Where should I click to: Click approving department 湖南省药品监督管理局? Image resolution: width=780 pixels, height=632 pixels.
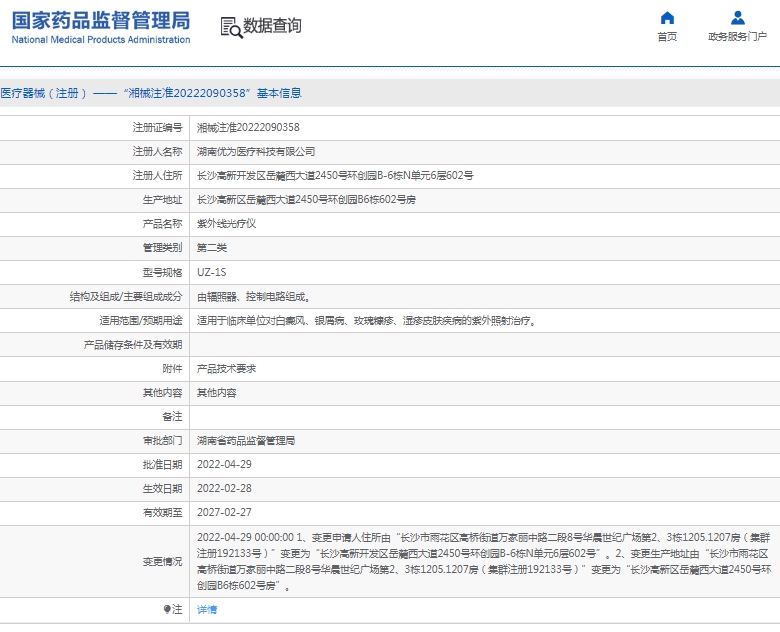tap(246, 441)
